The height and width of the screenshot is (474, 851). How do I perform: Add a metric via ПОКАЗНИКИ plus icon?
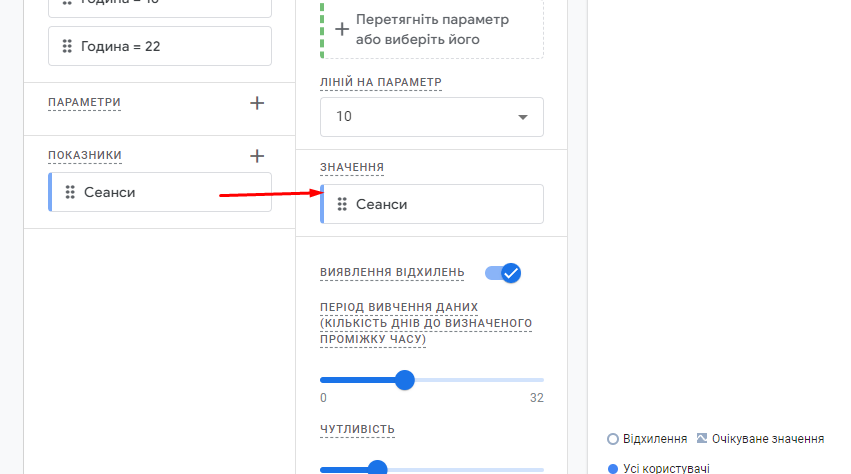[x=257, y=156]
